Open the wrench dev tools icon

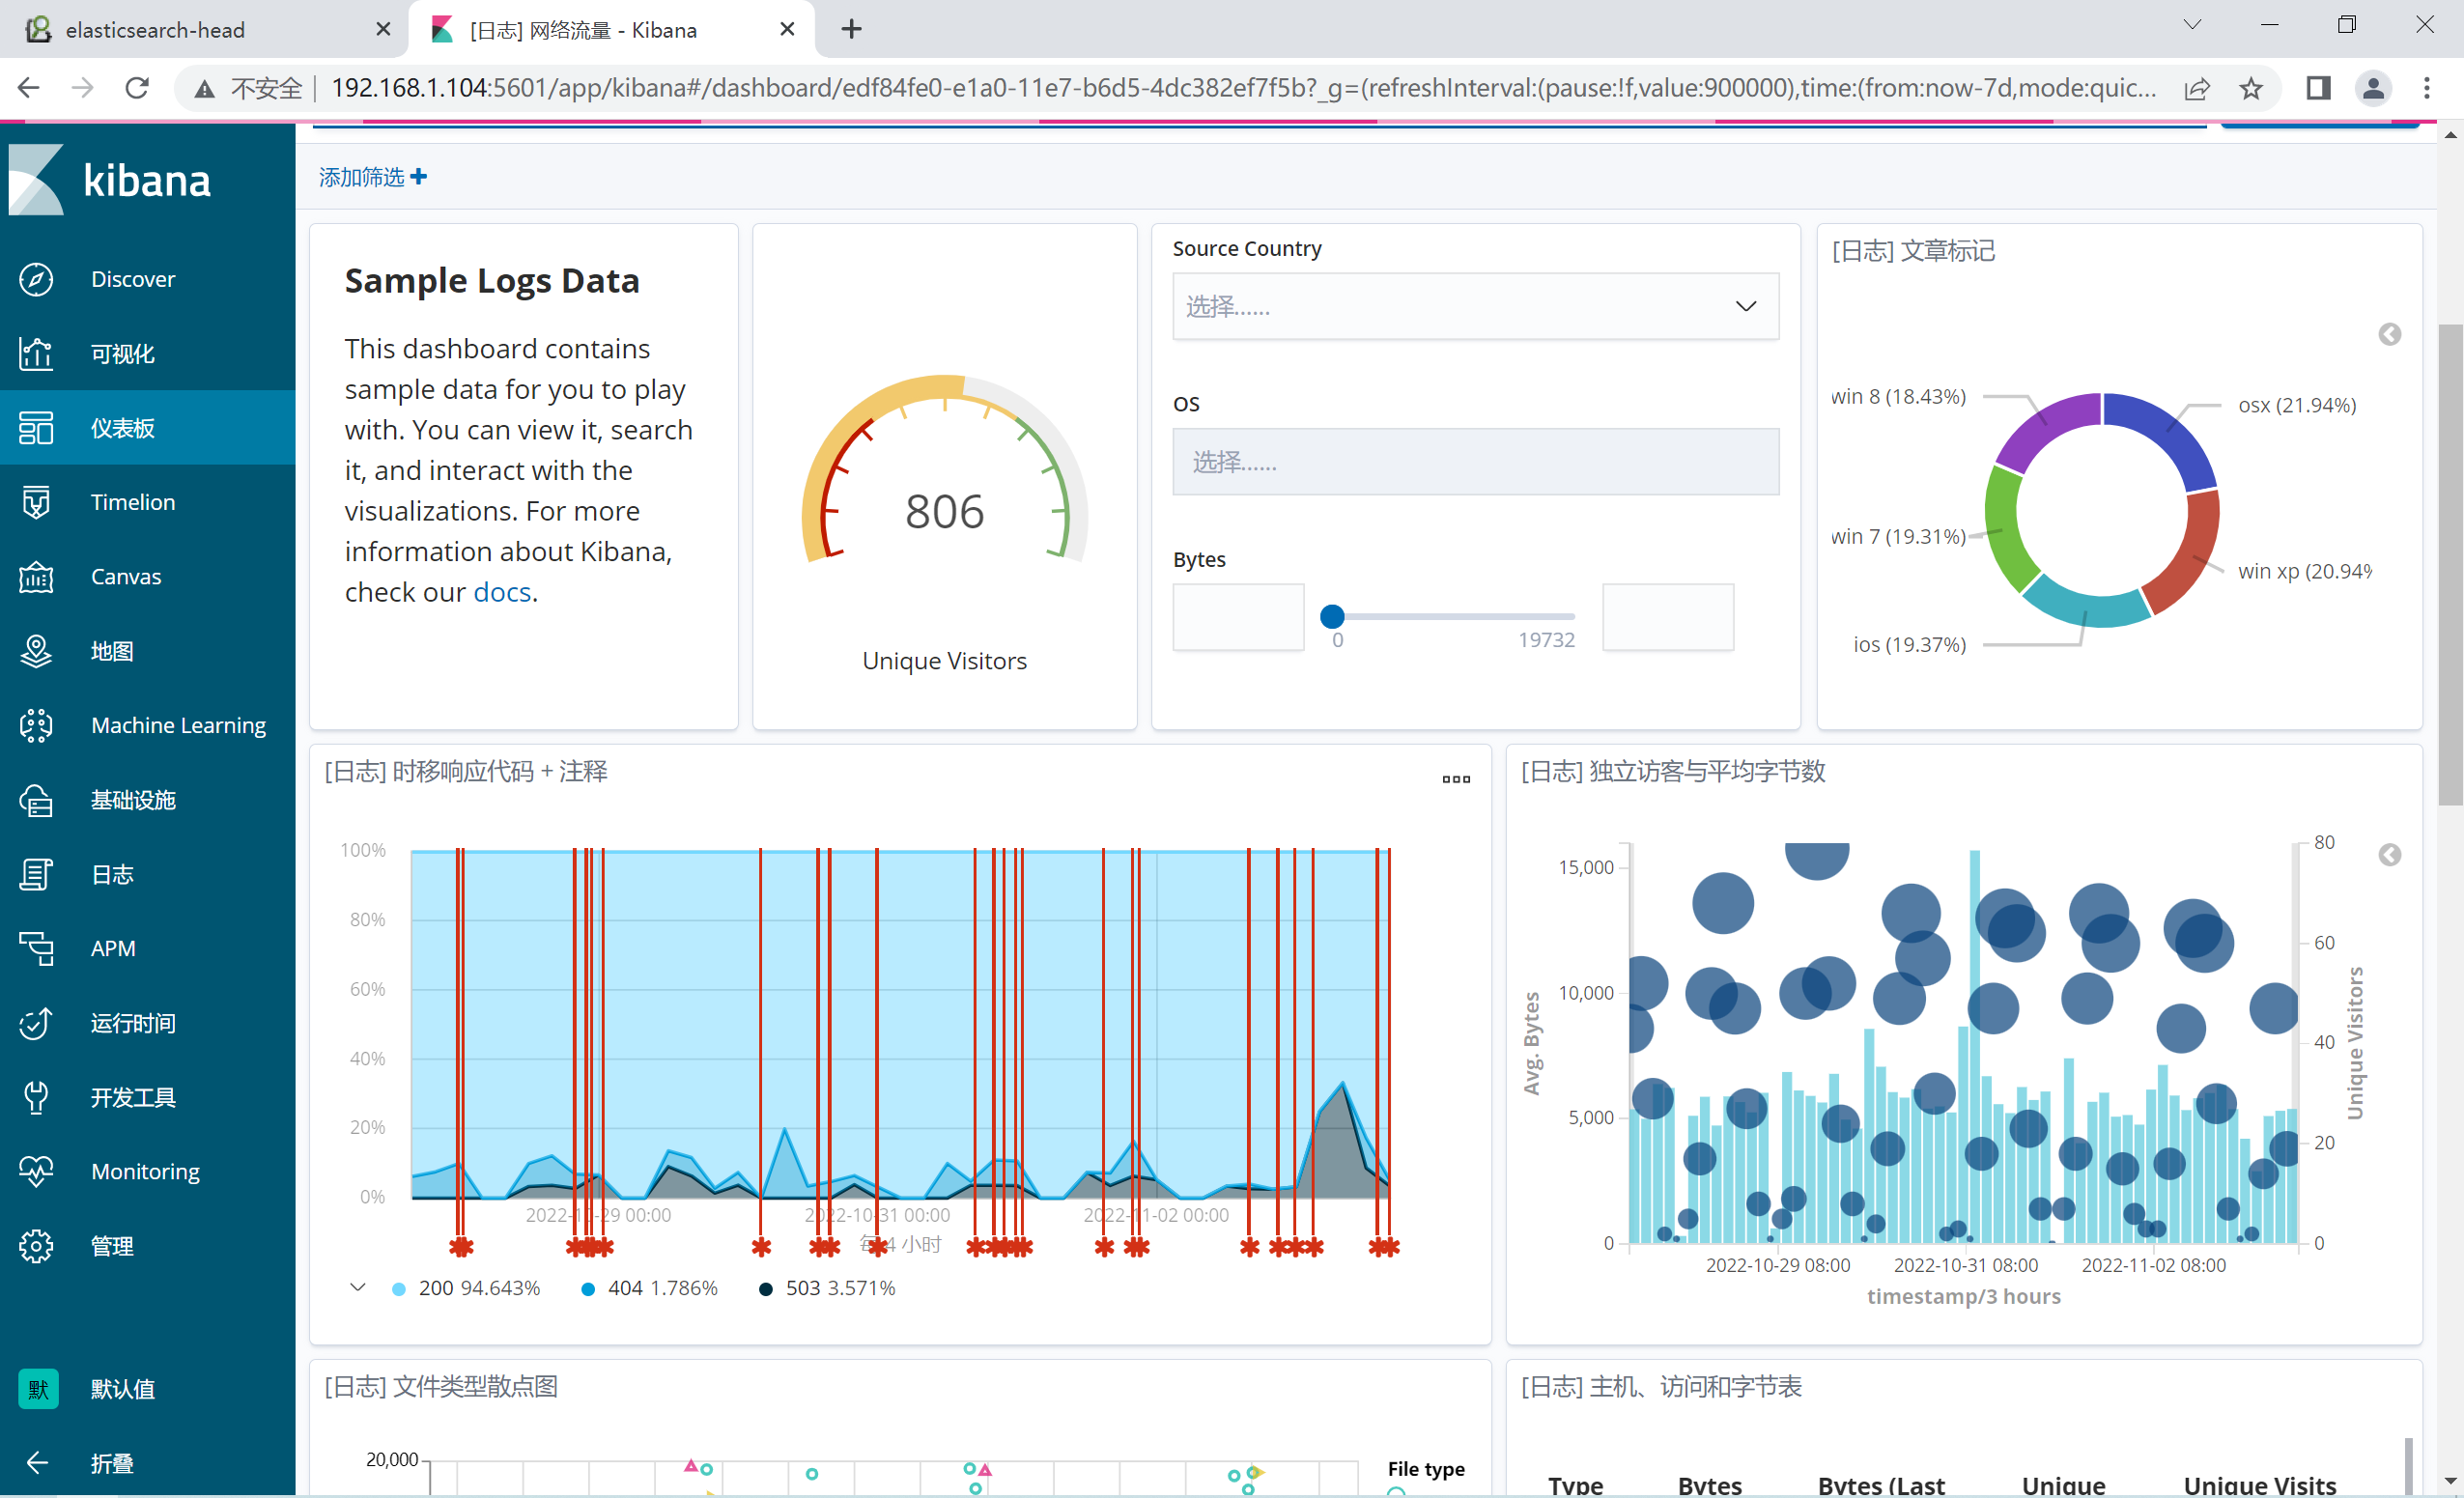[36, 1097]
